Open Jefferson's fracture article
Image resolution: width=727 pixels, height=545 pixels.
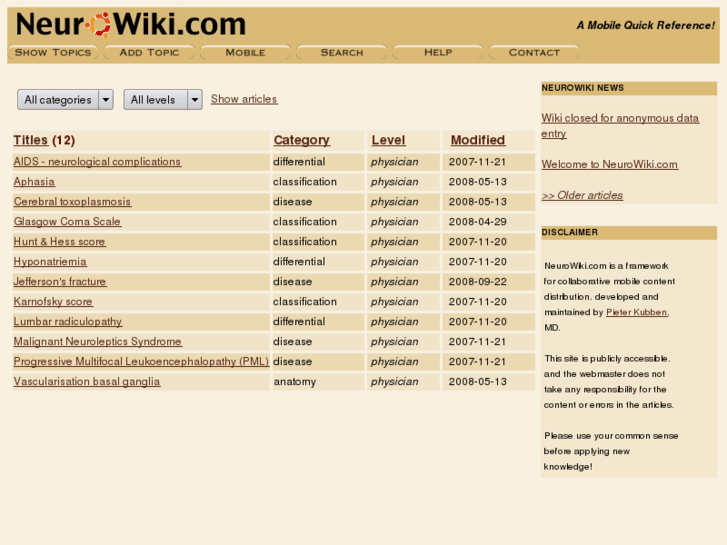coord(60,281)
